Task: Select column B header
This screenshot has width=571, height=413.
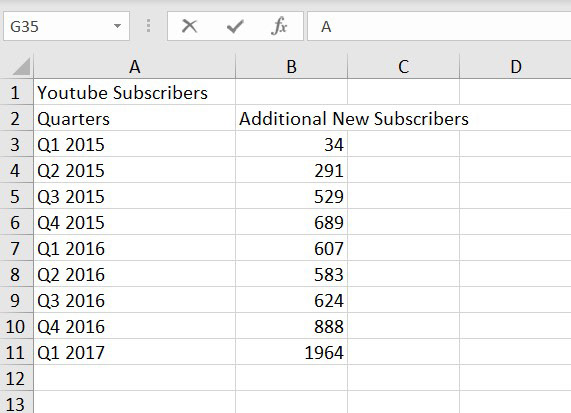Action: pos(292,67)
